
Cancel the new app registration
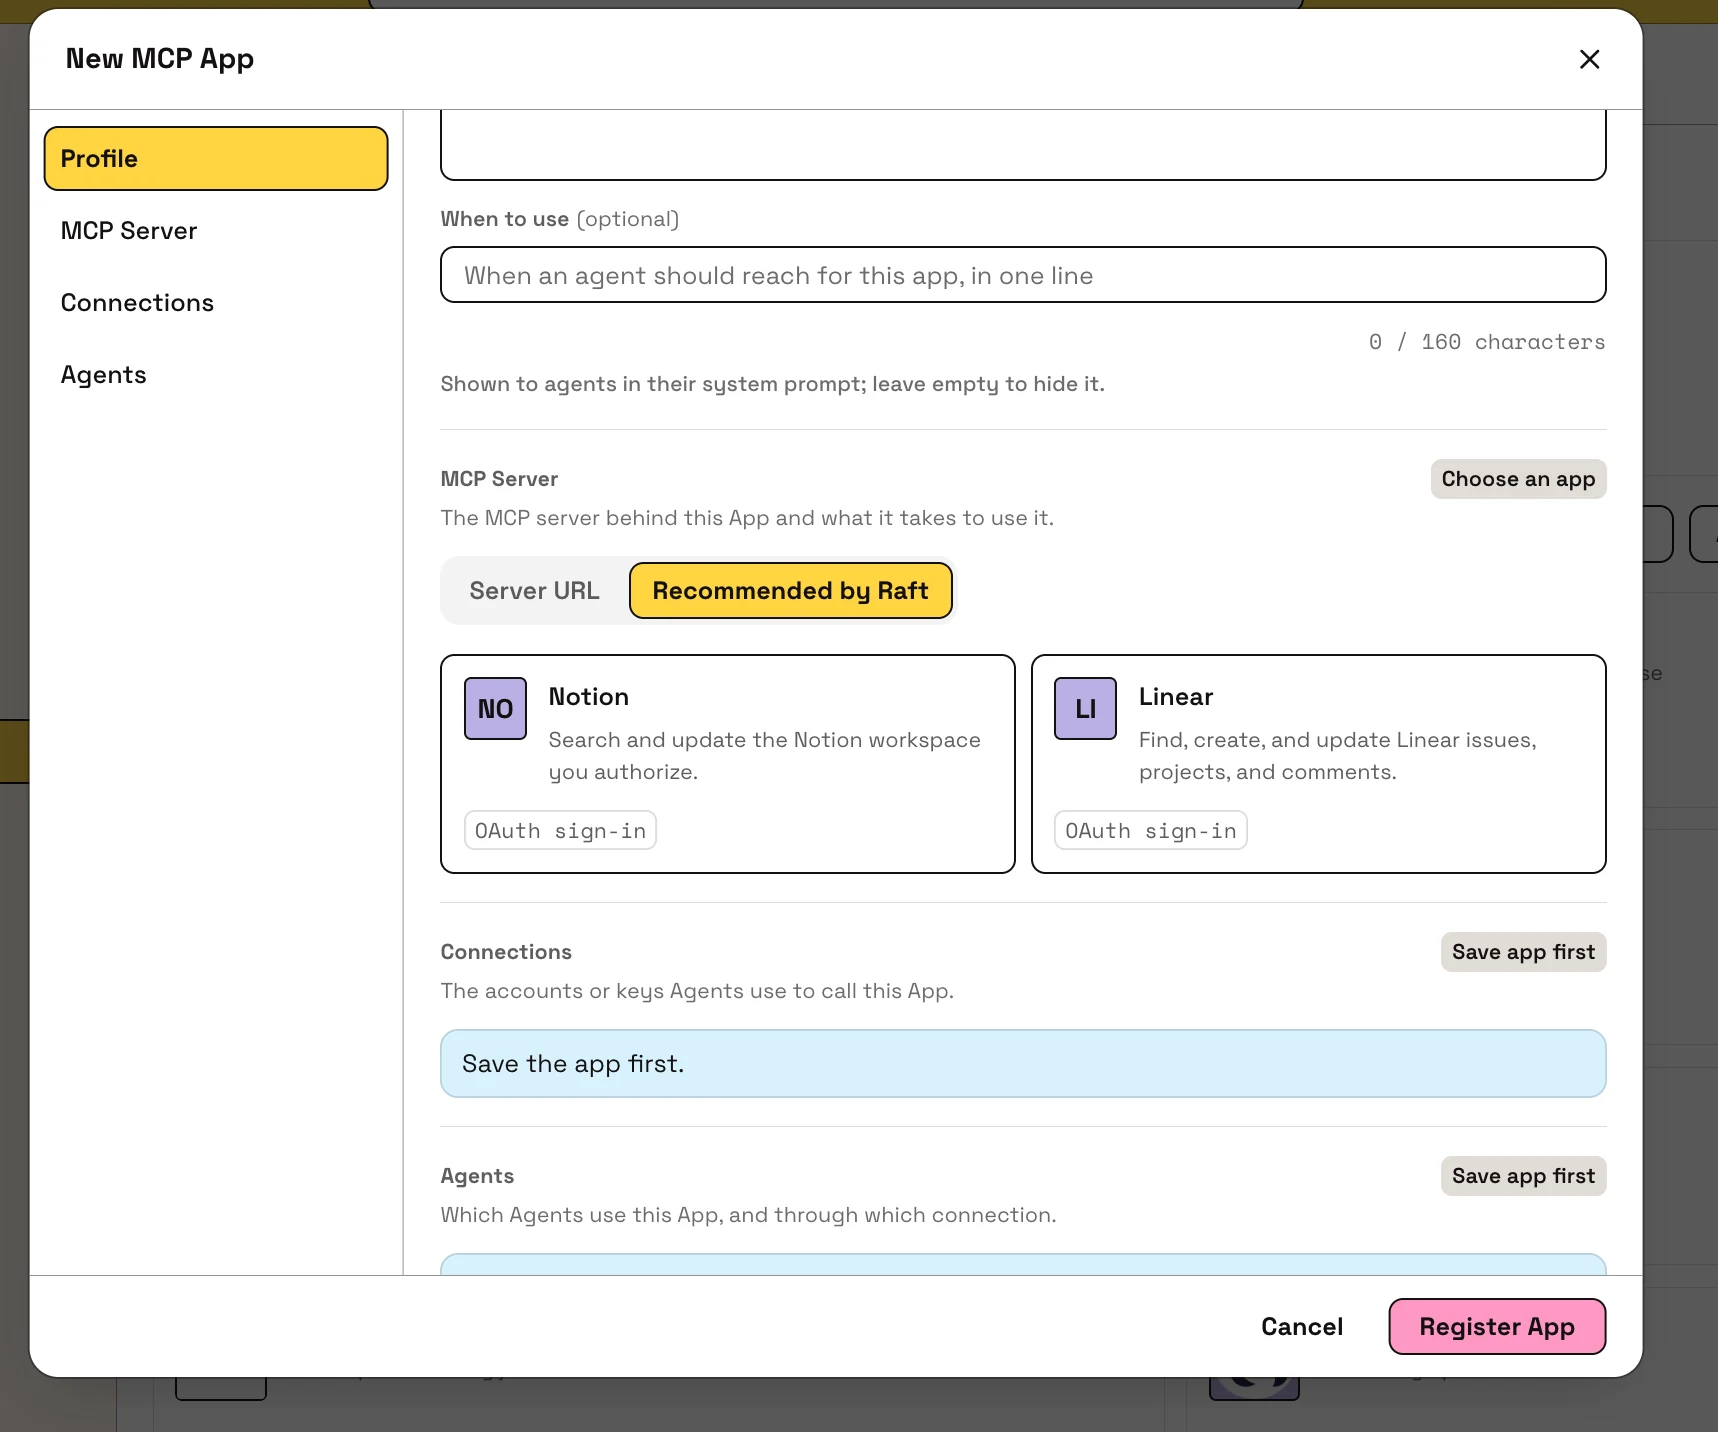[x=1302, y=1326]
